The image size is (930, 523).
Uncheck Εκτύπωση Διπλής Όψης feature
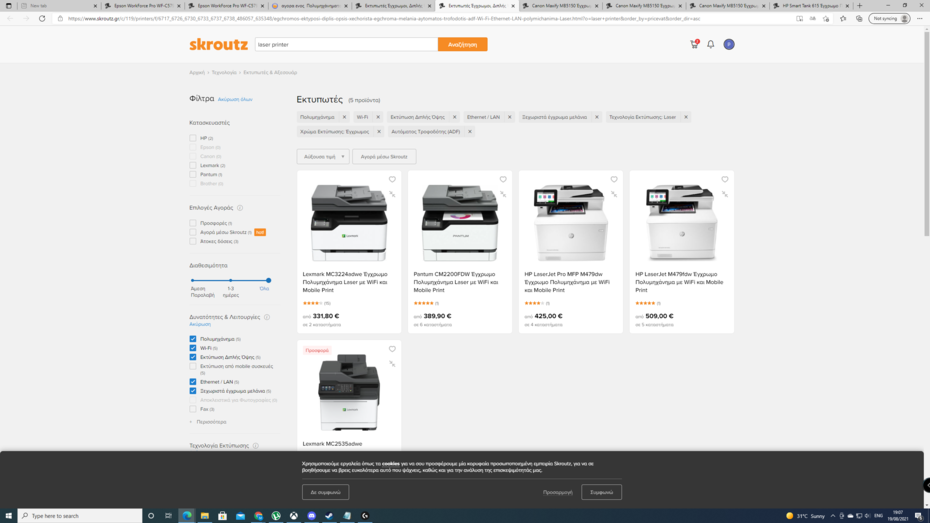(193, 357)
